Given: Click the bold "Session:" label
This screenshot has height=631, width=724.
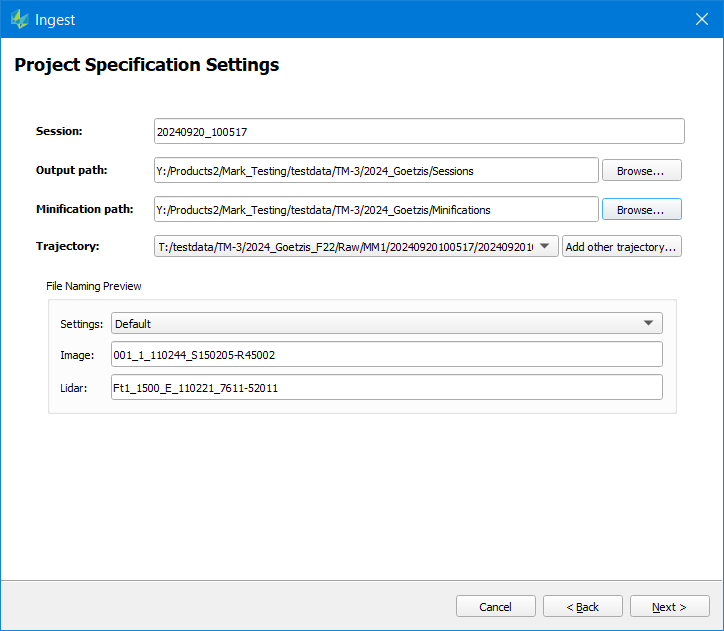Looking at the screenshot, I should 59,131.
